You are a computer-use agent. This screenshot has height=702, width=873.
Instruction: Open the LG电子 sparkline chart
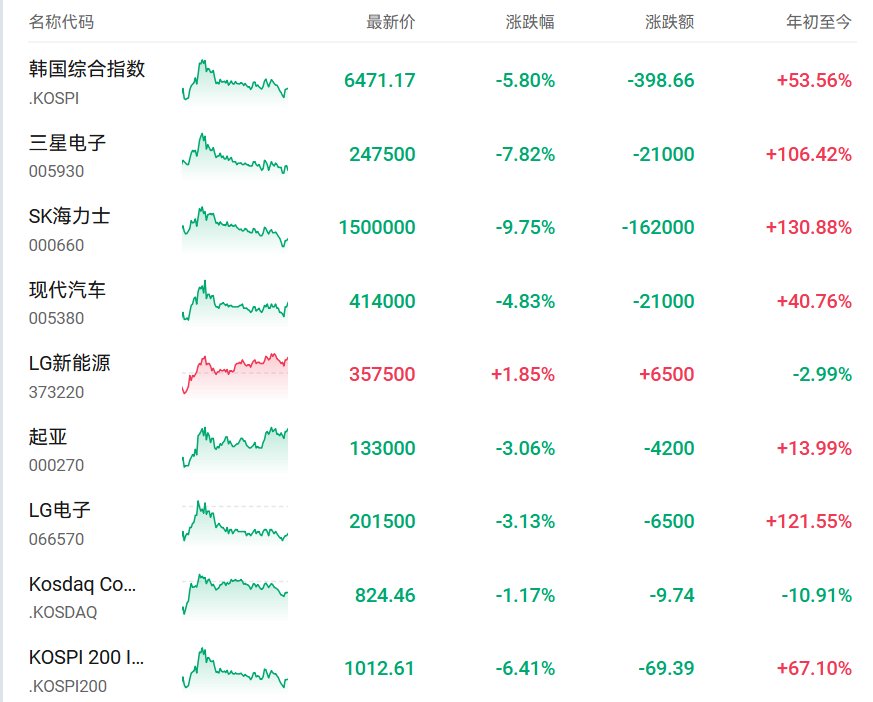click(x=235, y=522)
